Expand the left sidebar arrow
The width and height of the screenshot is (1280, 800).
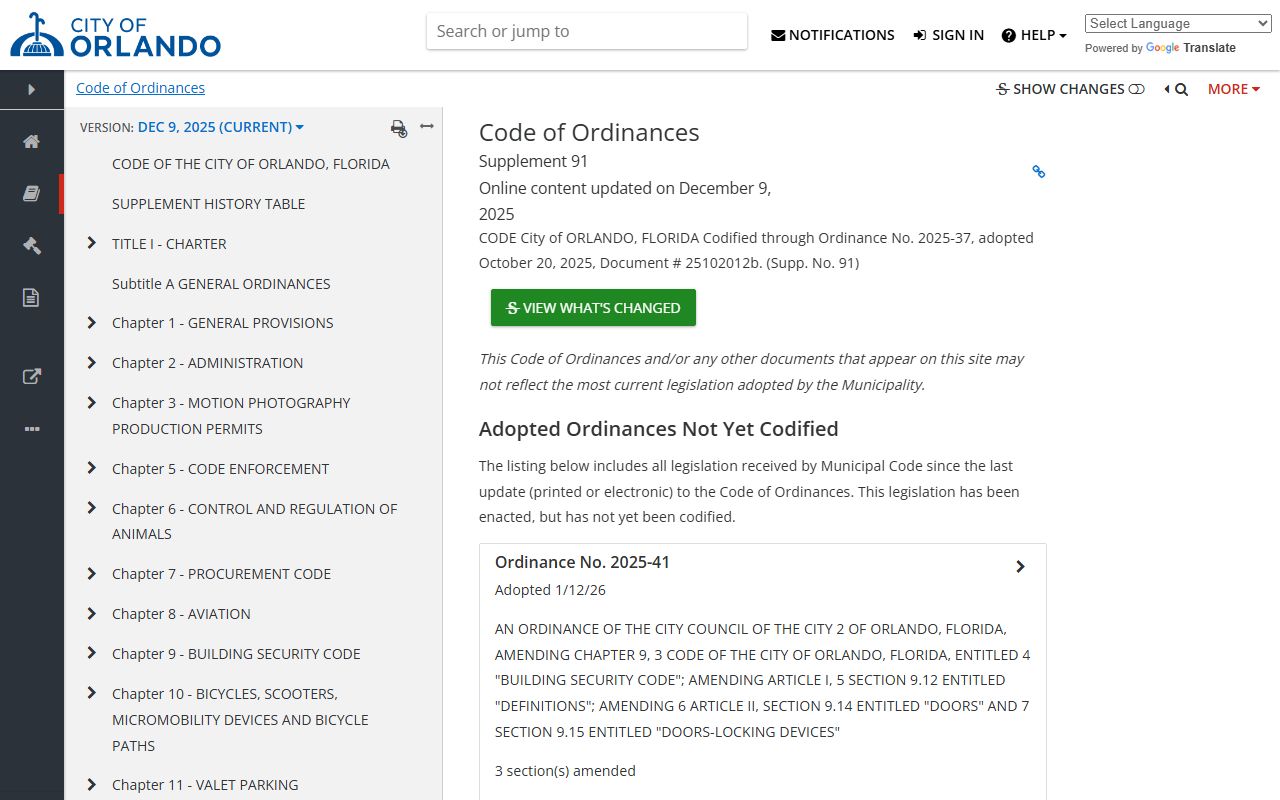[x=32, y=89]
